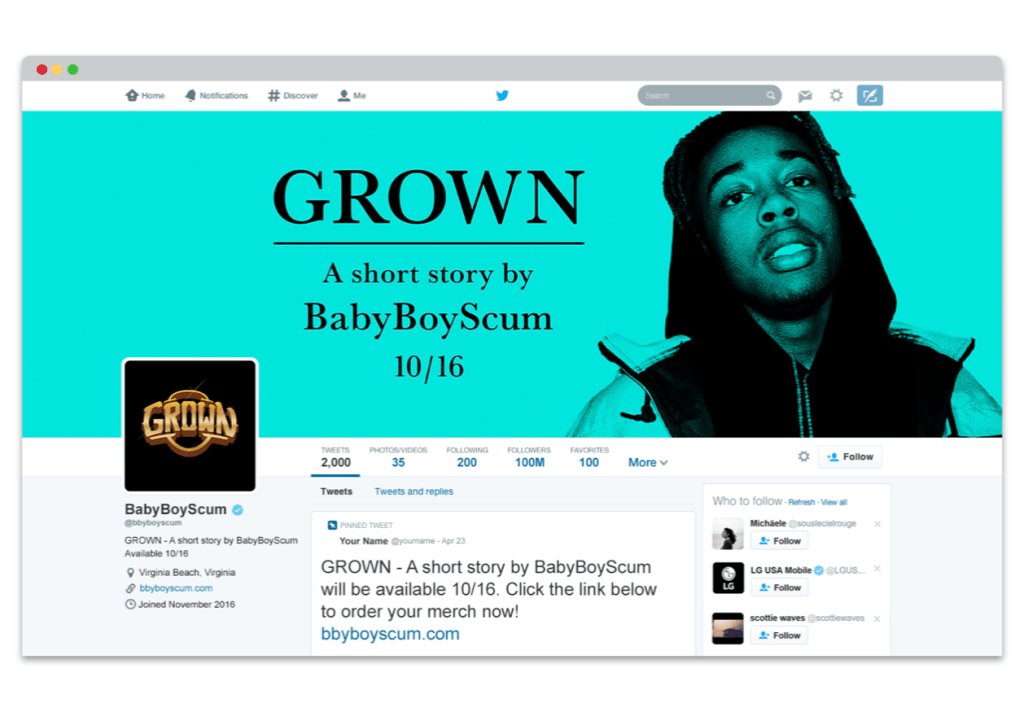Switch to Tweets and replies tab

413,492
